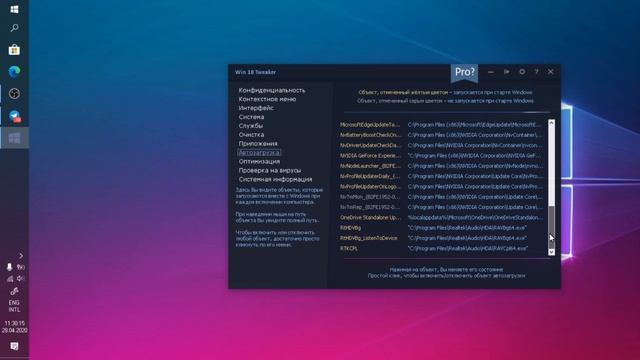The height and width of the screenshot is (360, 640).
Task: Open Конфиденциальность section
Action: [x=272, y=90]
